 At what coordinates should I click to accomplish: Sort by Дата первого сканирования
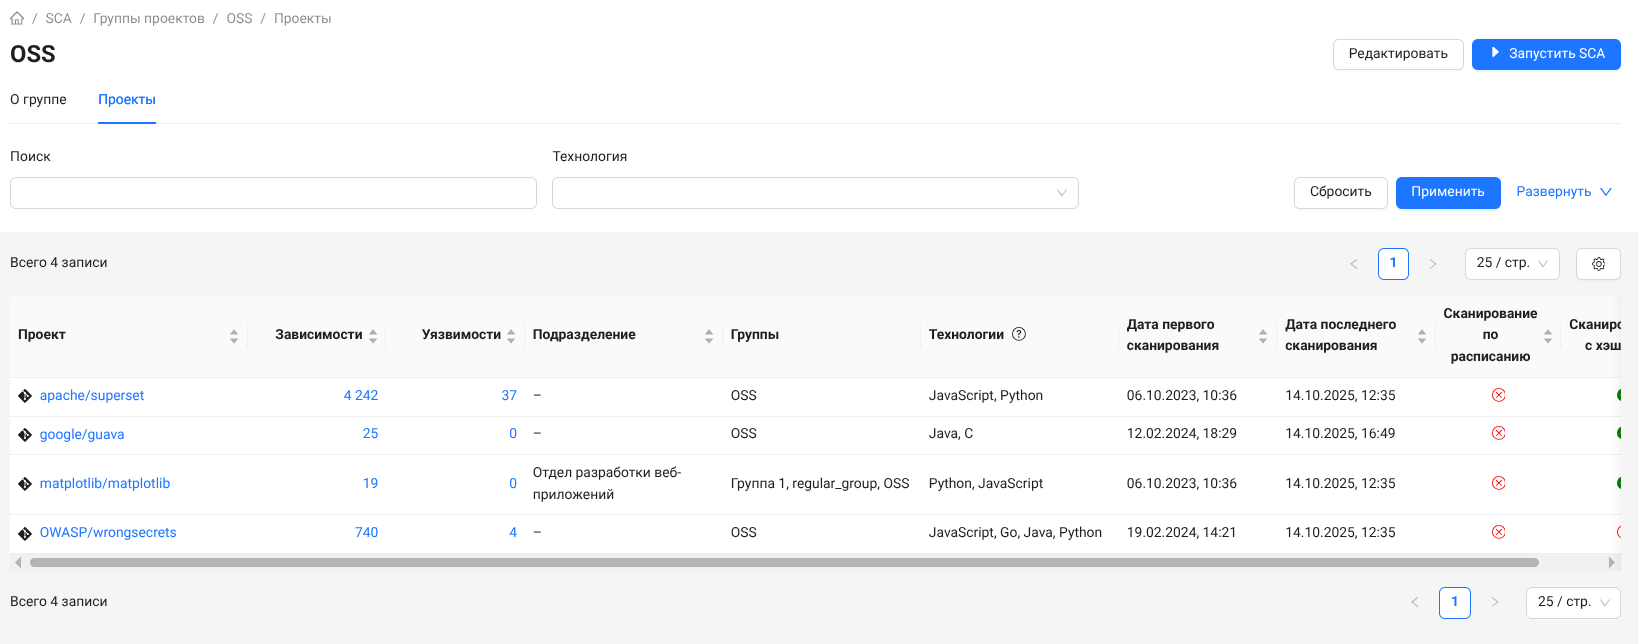point(1263,336)
